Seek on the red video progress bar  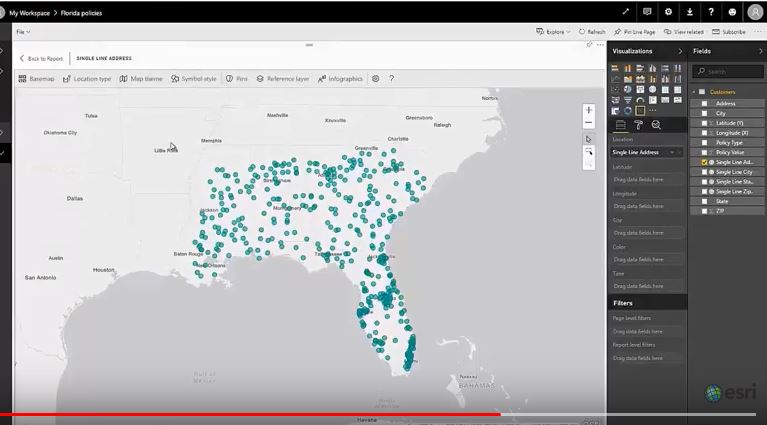(250, 414)
